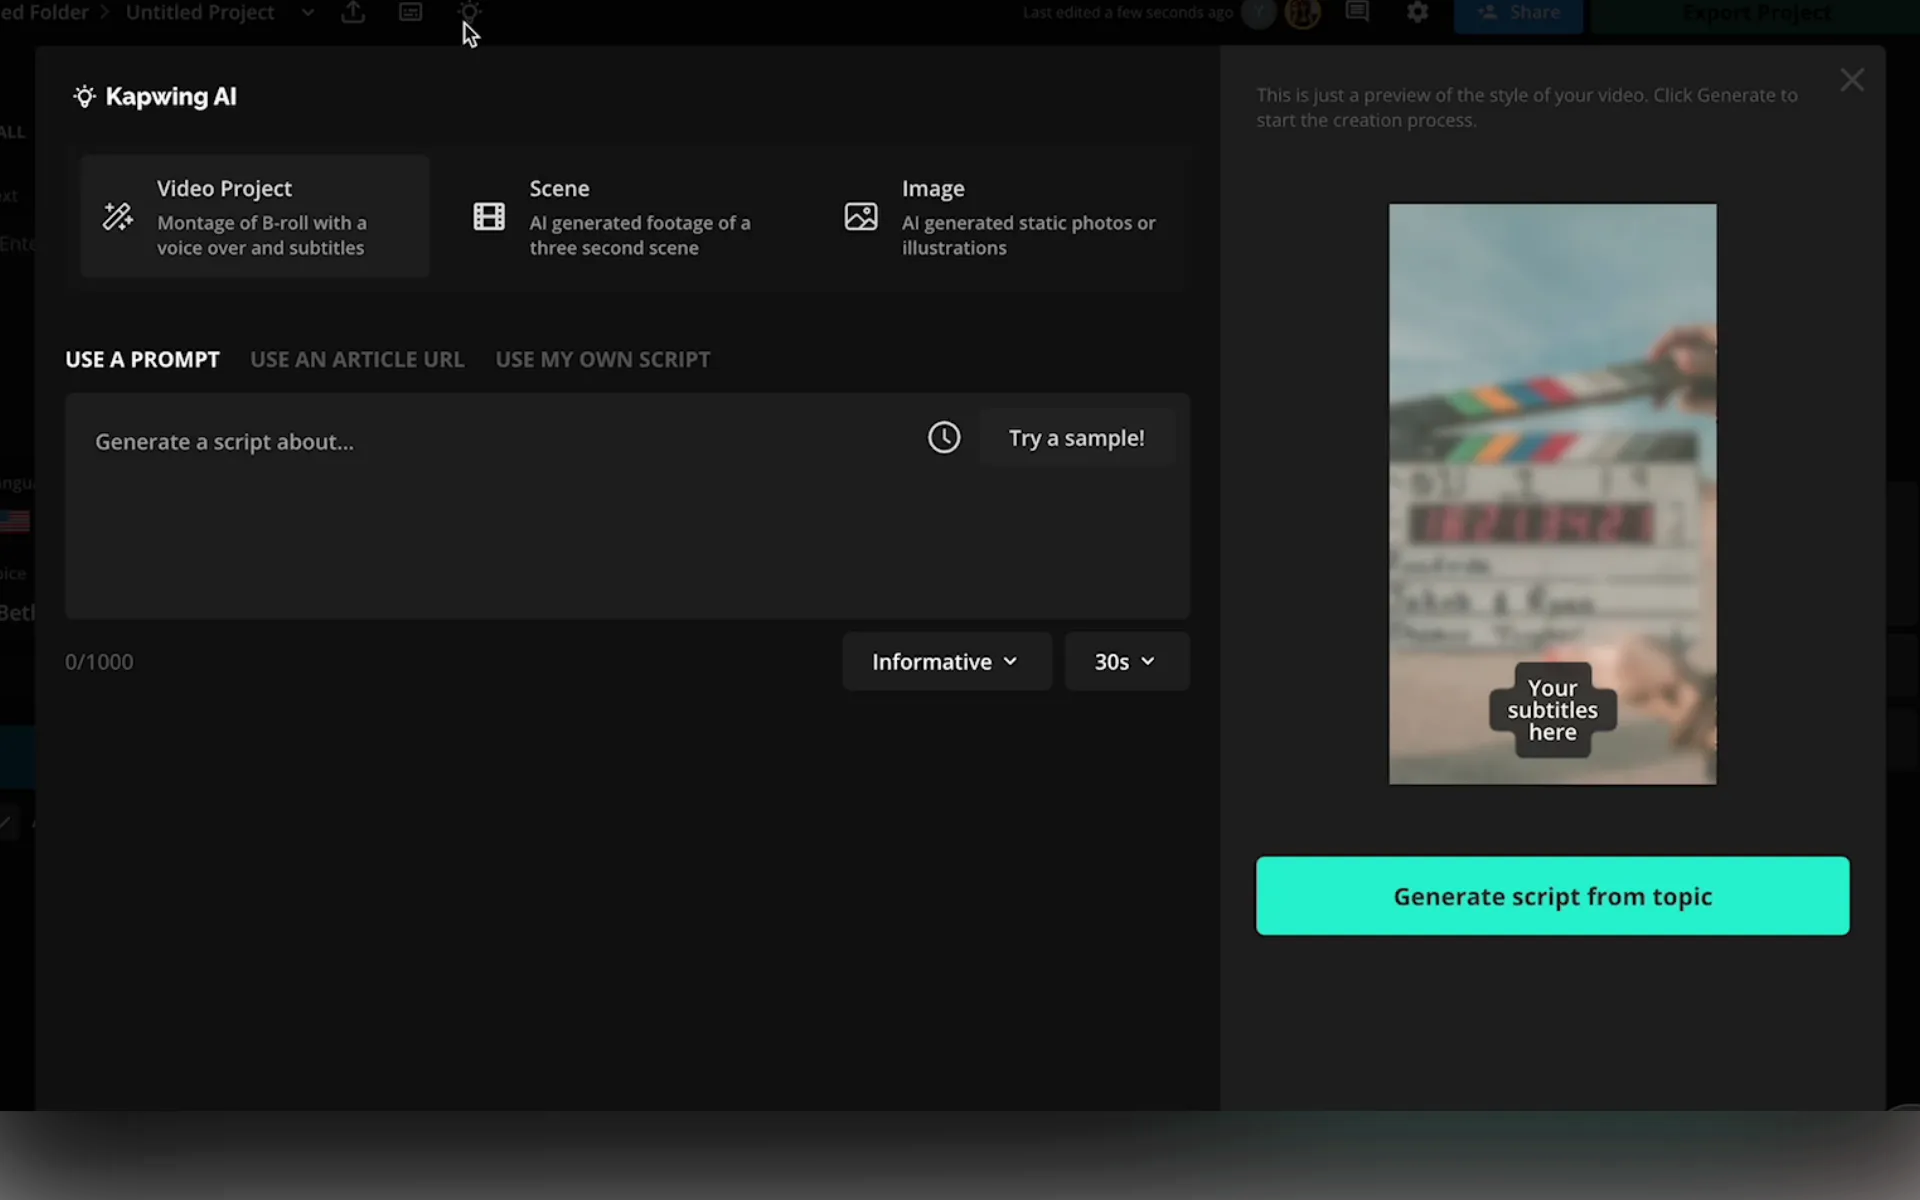Switch to Use an Article URL tab
Viewport: 1920px width, 1200px height.
357,360
